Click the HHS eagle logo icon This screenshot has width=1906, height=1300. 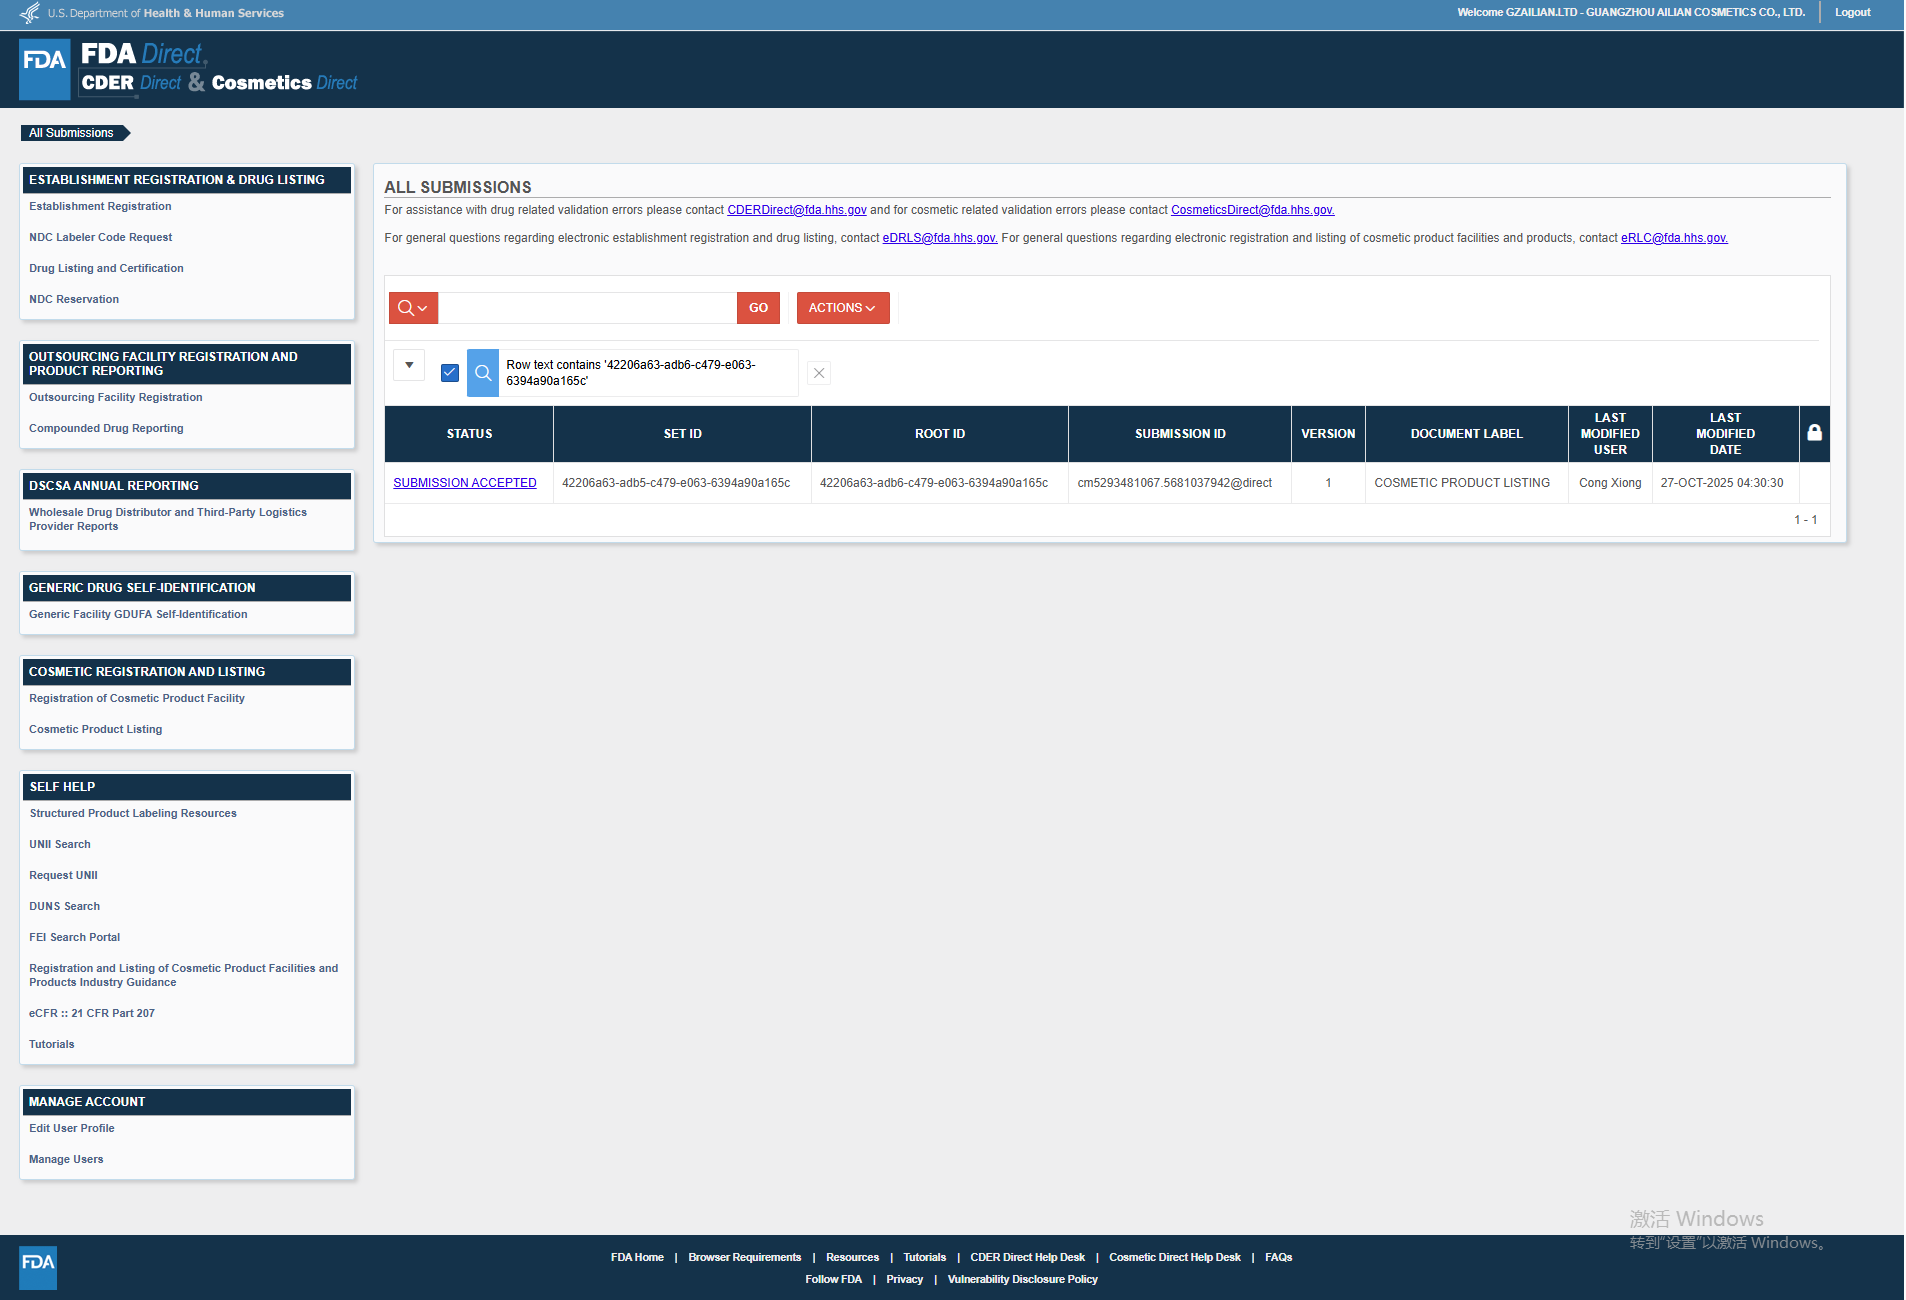(x=30, y=13)
